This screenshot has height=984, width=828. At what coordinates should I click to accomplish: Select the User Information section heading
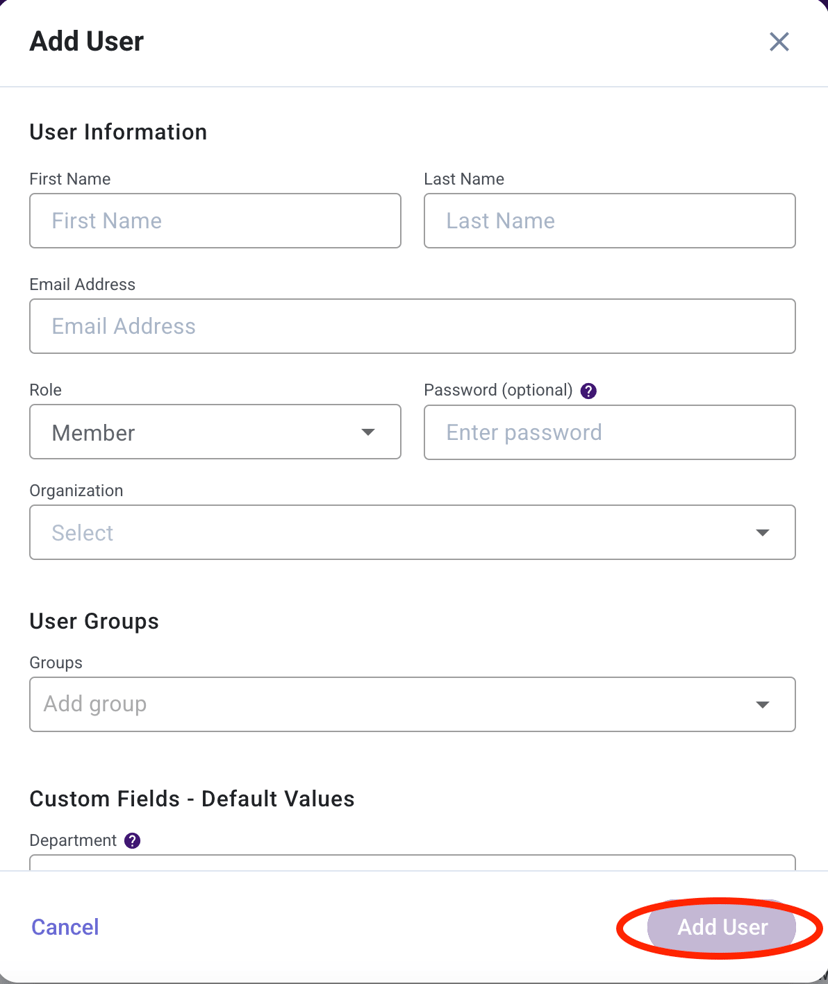(x=118, y=131)
